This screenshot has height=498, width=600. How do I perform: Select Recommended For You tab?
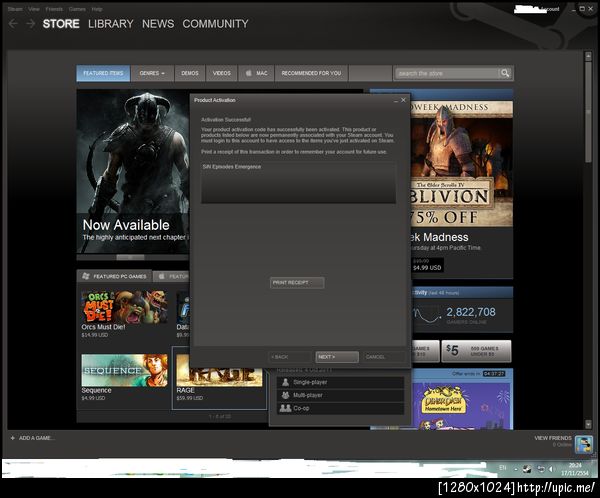pos(311,73)
